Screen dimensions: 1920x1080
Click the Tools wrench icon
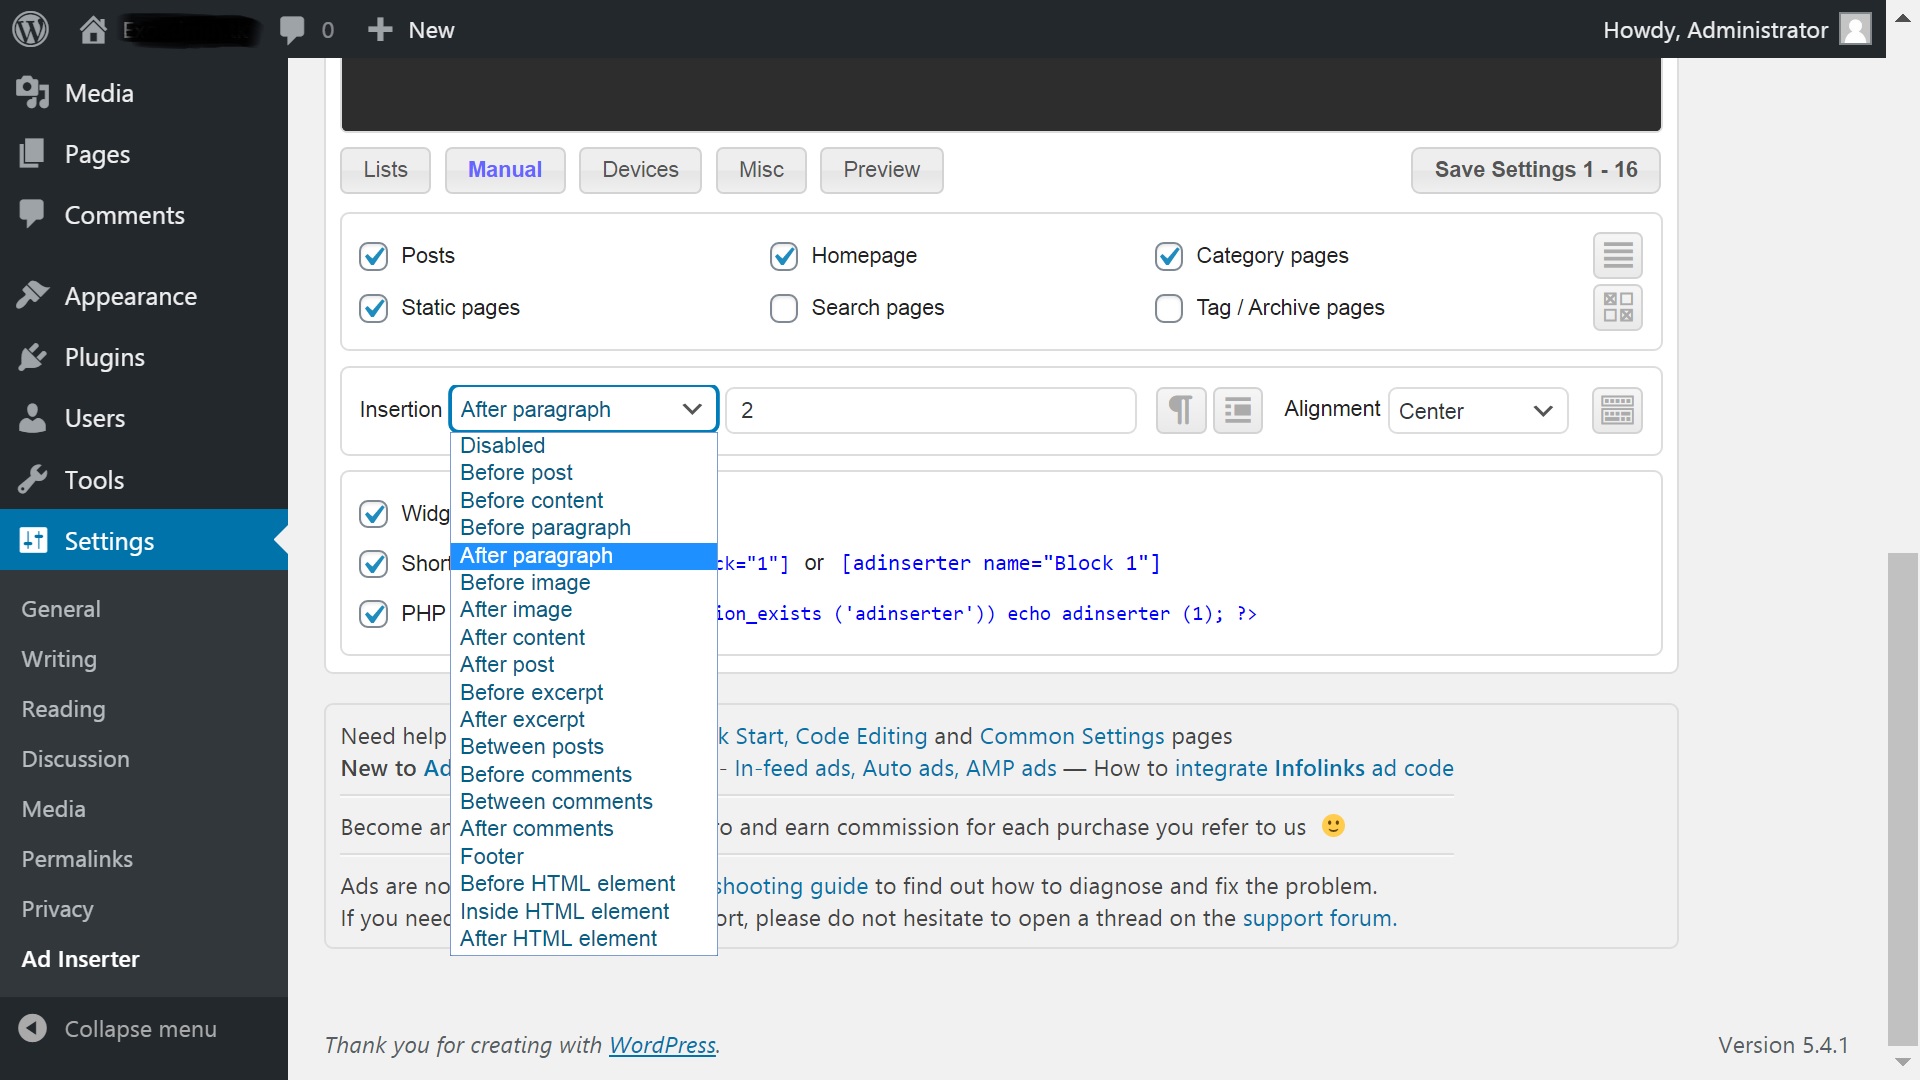coord(32,479)
